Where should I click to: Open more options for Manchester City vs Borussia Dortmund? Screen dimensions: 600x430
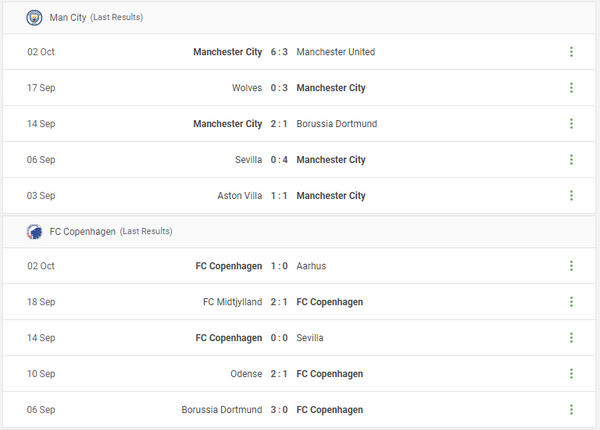(571, 124)
